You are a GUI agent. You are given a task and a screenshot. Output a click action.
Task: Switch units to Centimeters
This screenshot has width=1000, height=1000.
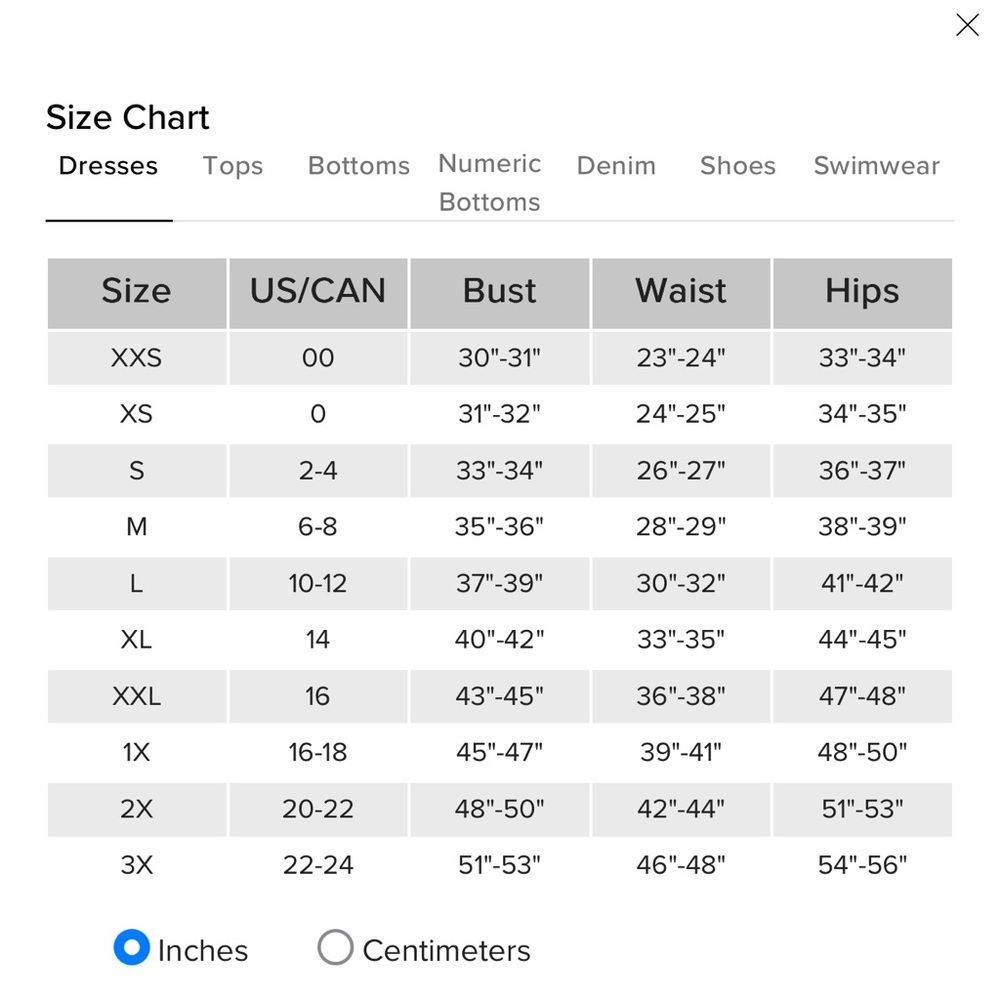coord(336,947)
